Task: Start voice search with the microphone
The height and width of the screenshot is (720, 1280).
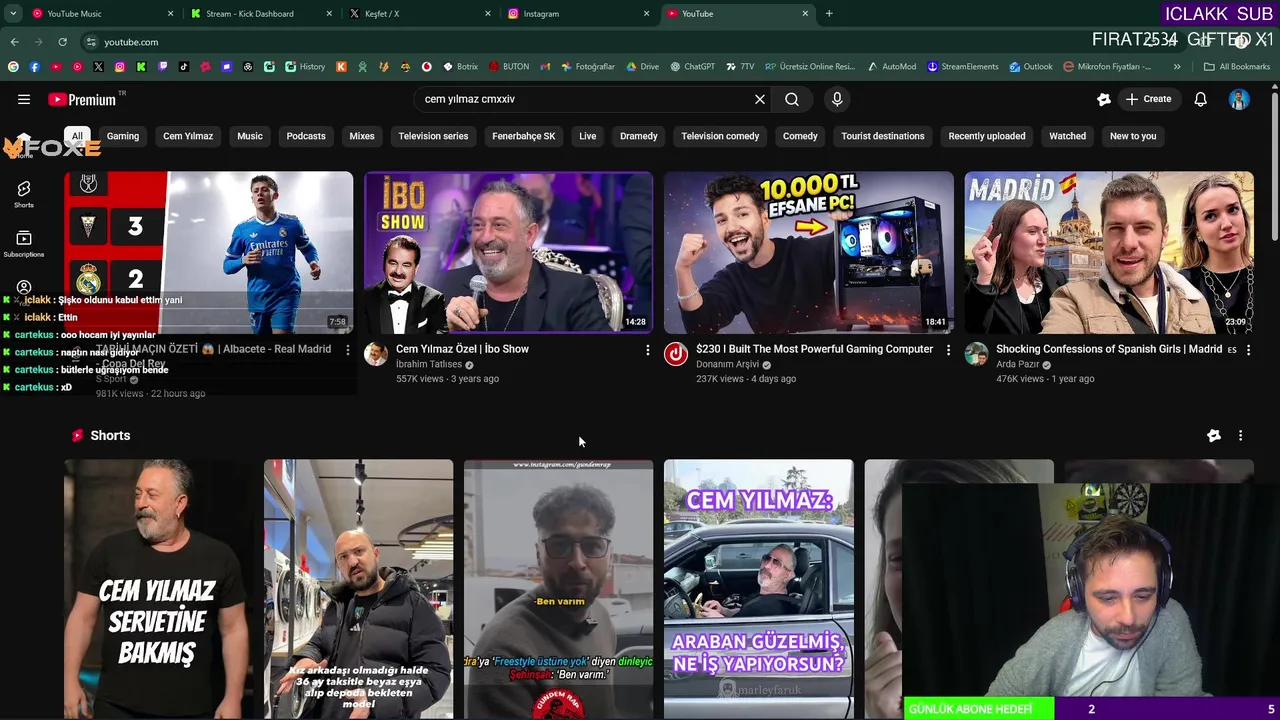Action: click(x=837, y=99)
